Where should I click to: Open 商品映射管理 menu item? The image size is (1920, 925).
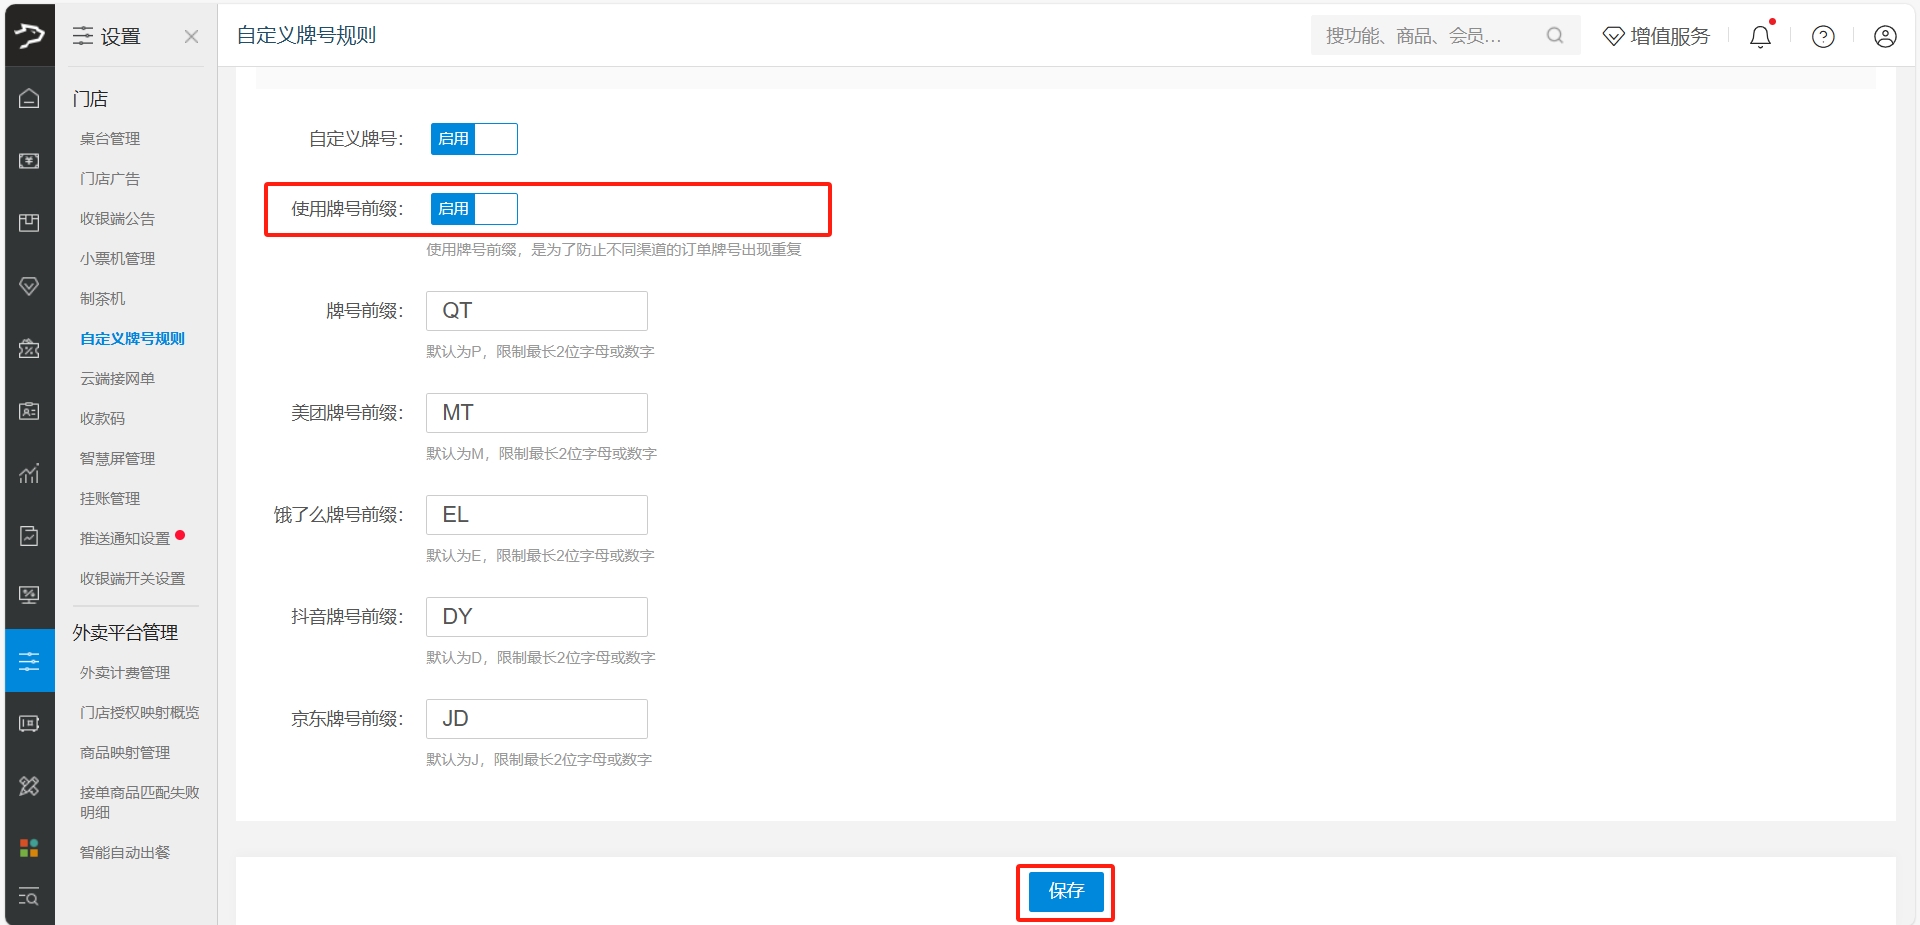(125, 753)
